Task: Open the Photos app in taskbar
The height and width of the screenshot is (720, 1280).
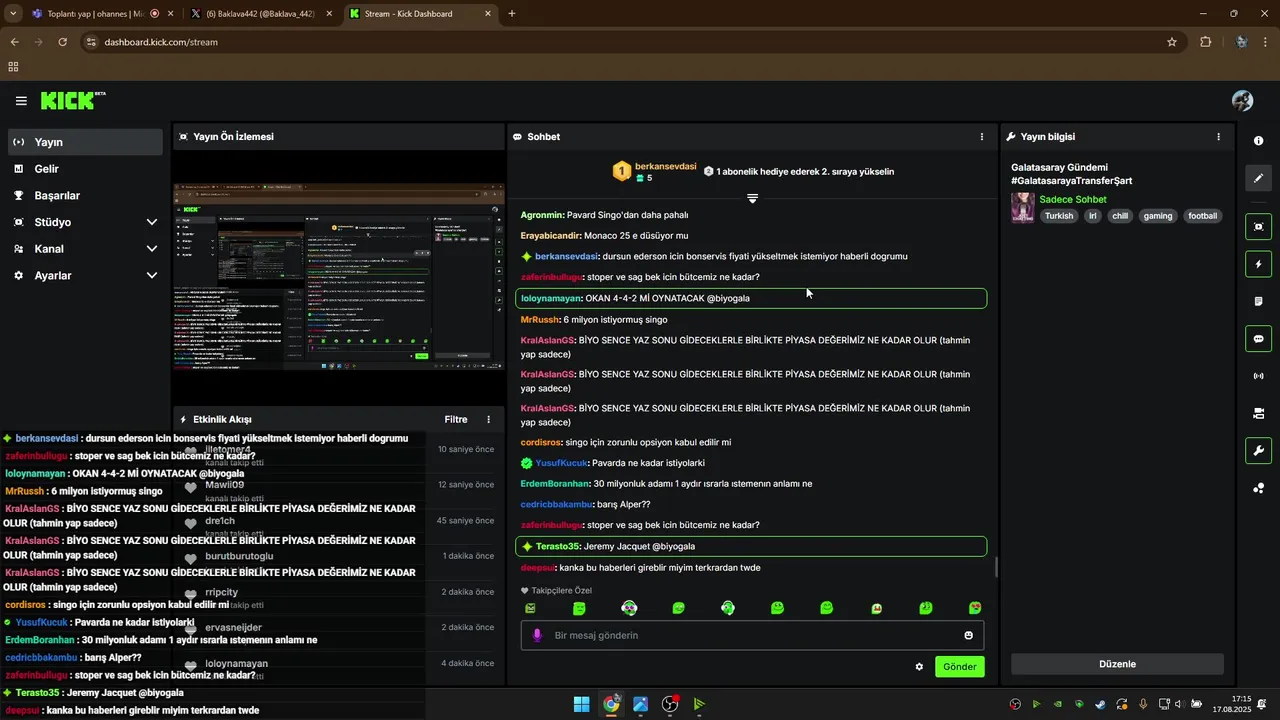Action: [641, 704]
